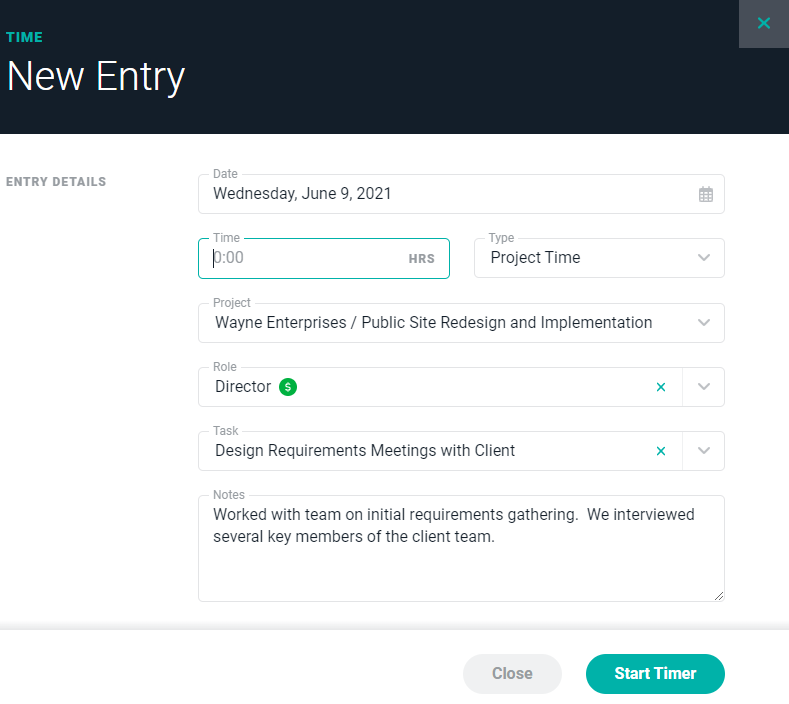Viewport: 789px width, 704px height.
Task: Expand the Project dropdown chevron
Action: pos(704,323)
